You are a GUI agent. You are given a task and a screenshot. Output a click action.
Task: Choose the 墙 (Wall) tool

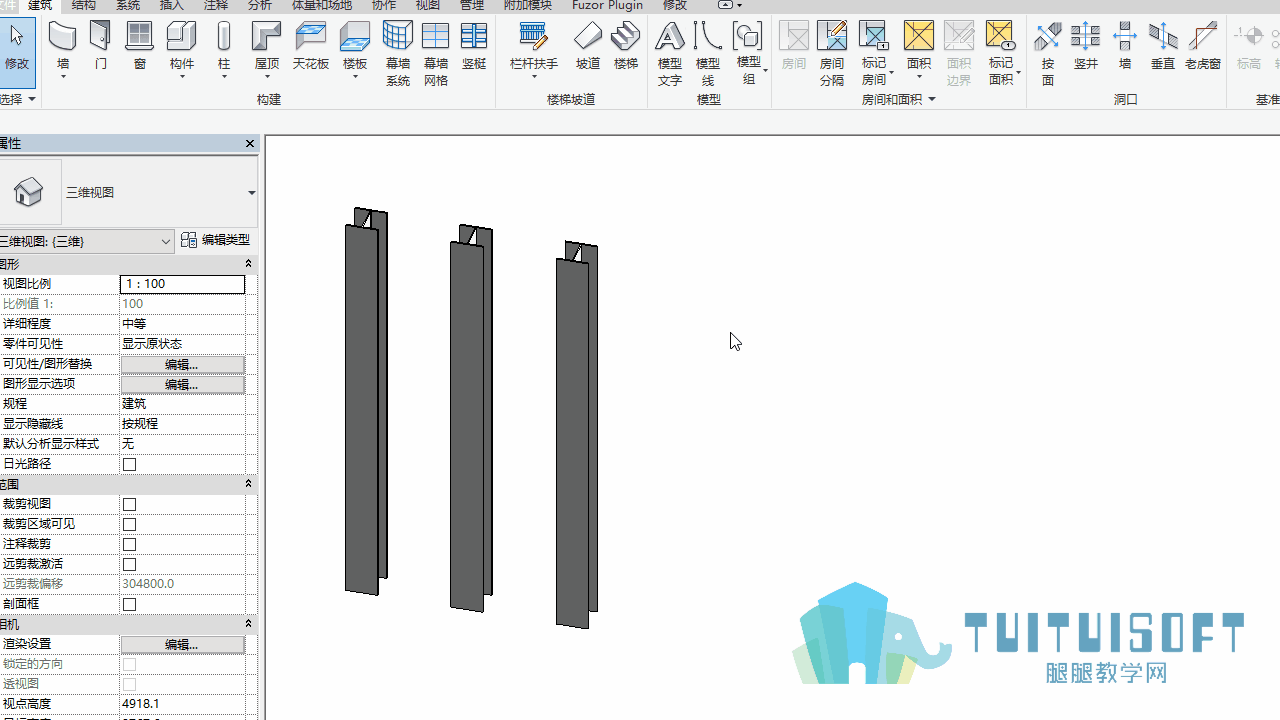[x=63, y=48]
